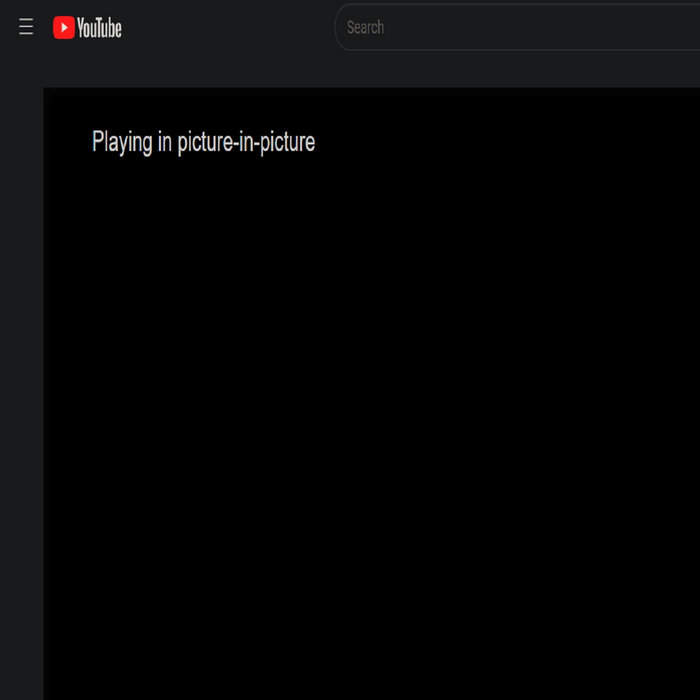Click the YouTube wordmark text
The image size is (700, 700).
coord(100,28)
